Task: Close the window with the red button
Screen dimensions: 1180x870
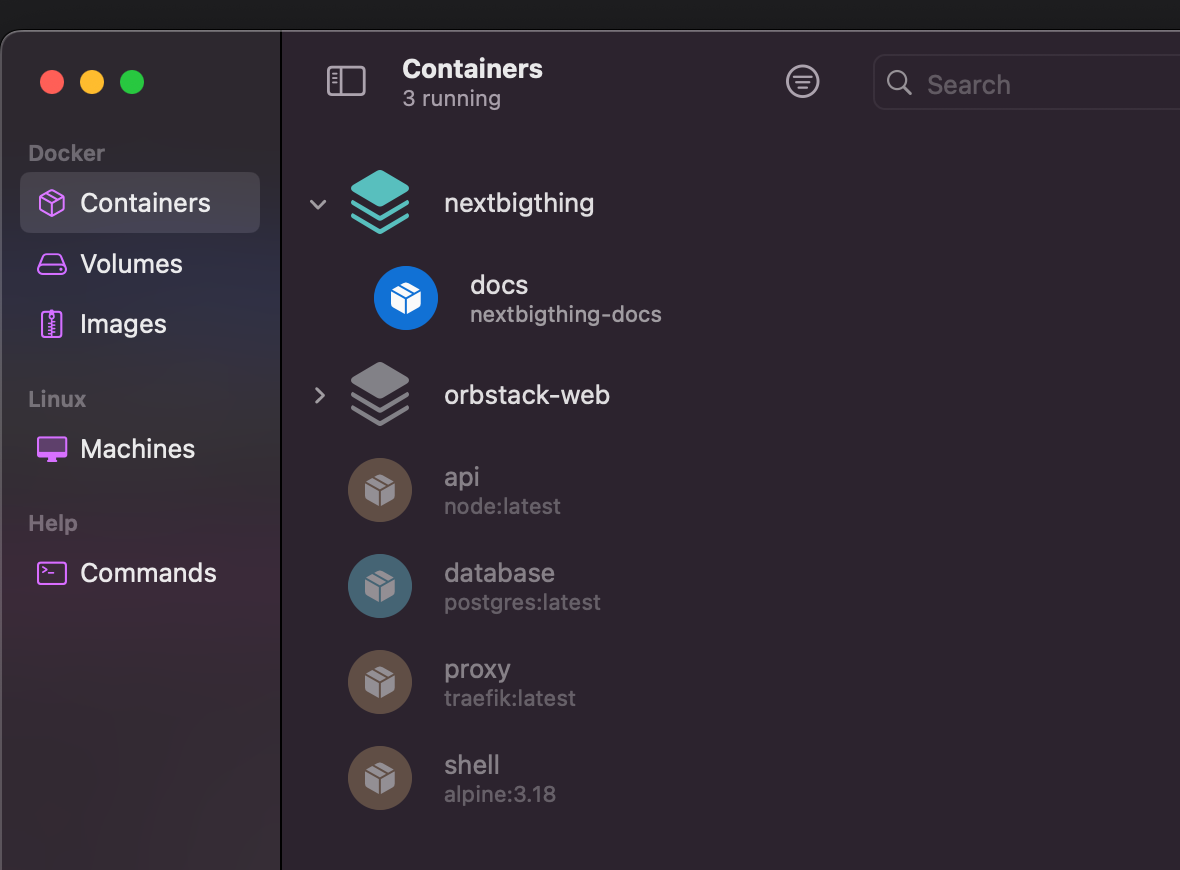Action: point(52,82)
